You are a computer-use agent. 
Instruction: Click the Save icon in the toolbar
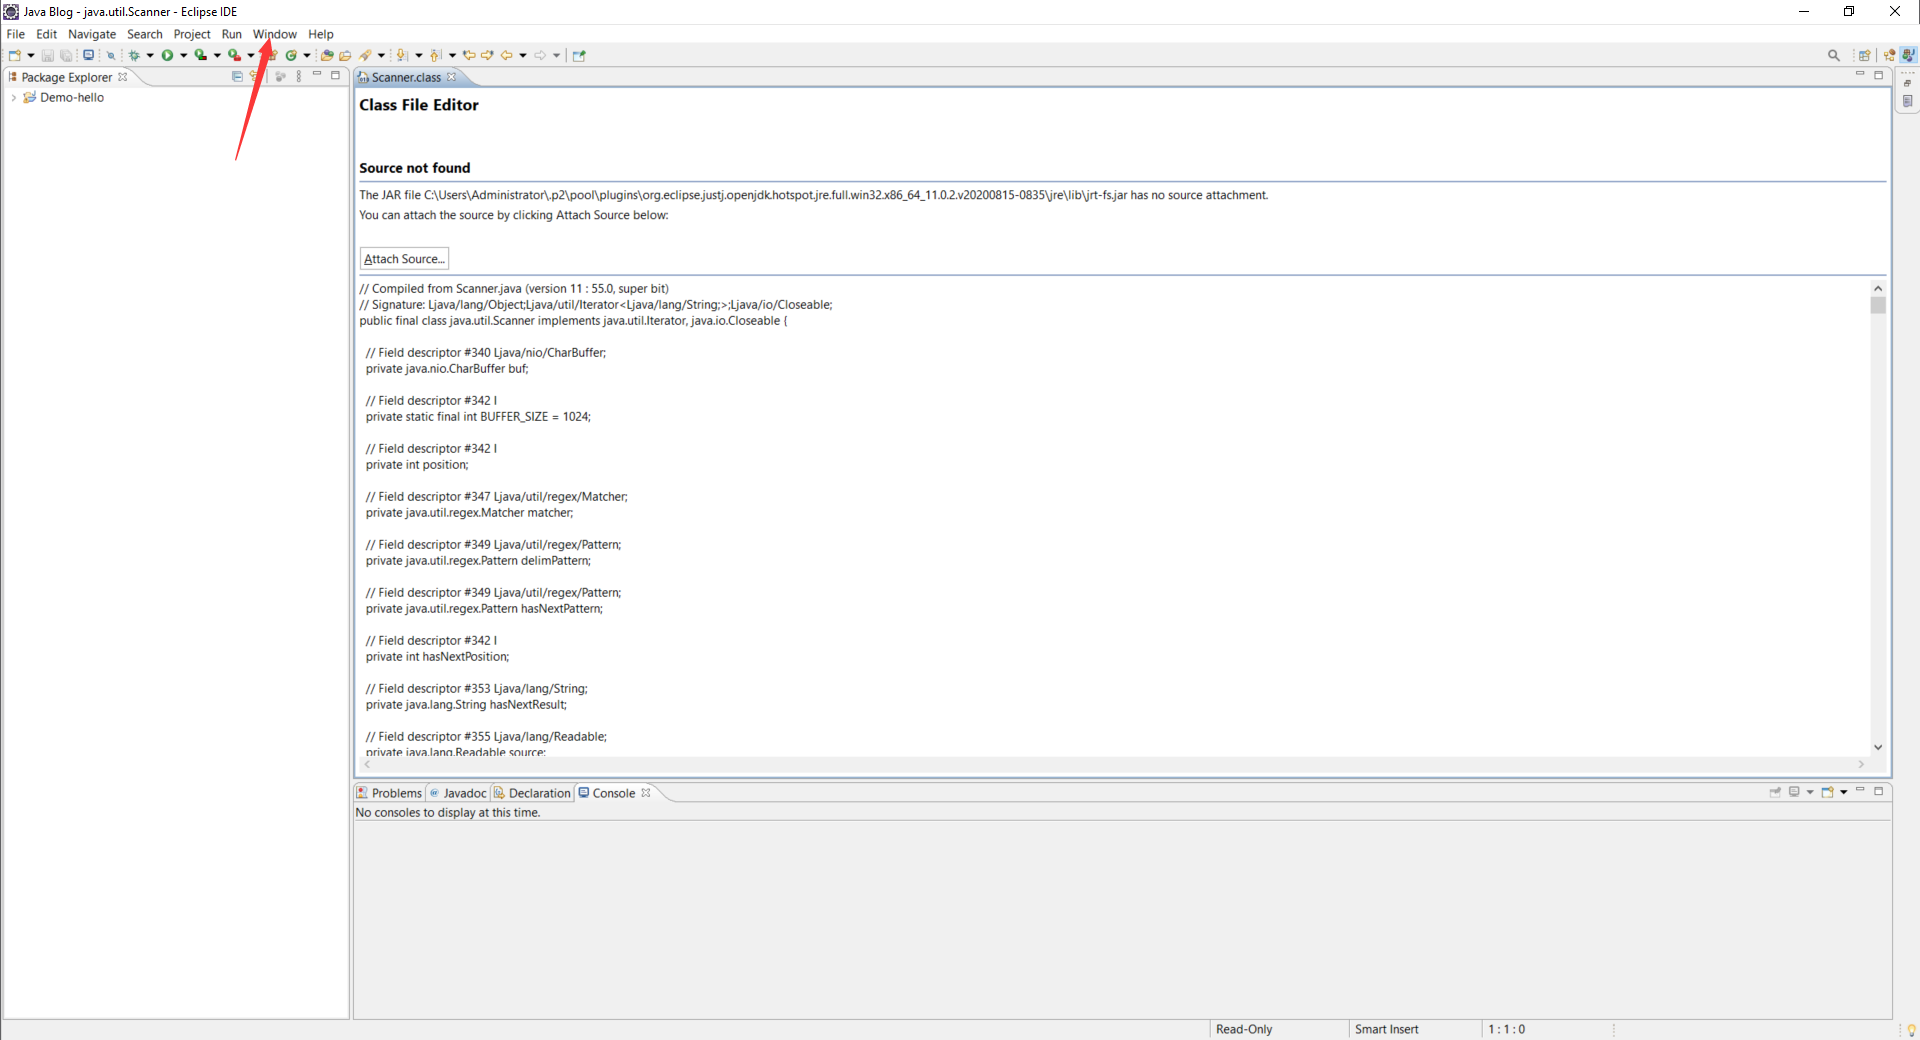(47, 55)
